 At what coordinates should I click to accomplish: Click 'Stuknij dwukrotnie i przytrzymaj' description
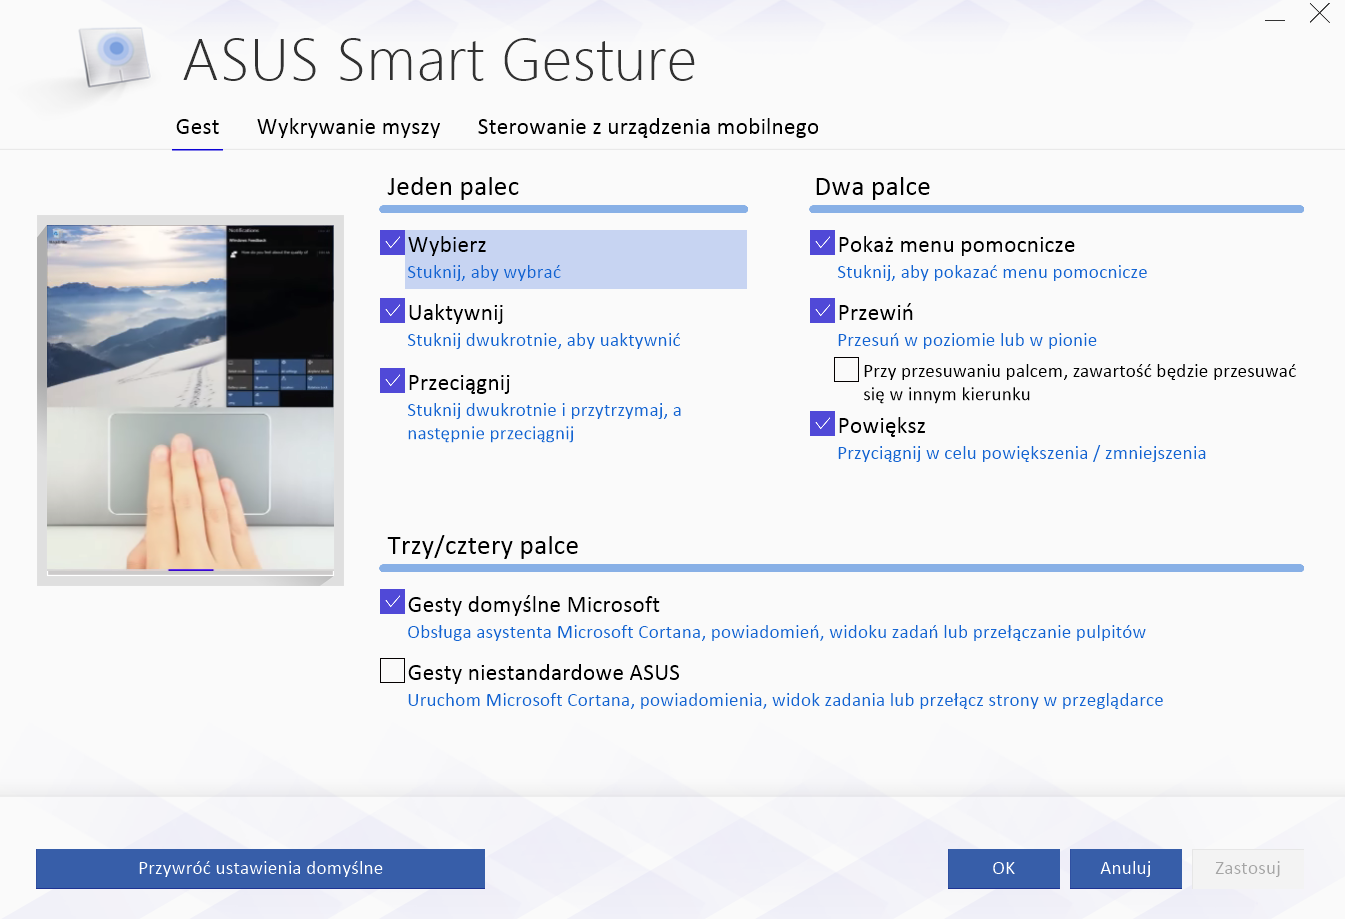pos(544,421)
